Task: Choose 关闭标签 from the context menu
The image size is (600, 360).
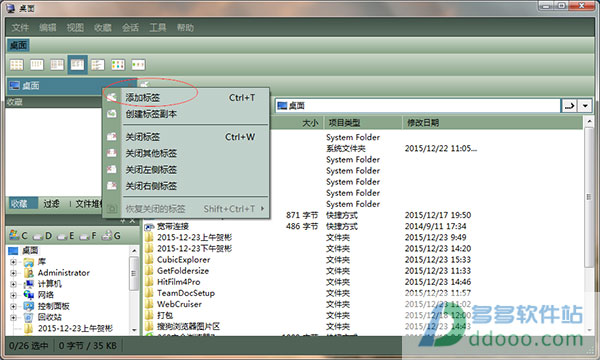Action: click(x=186, y=137)
